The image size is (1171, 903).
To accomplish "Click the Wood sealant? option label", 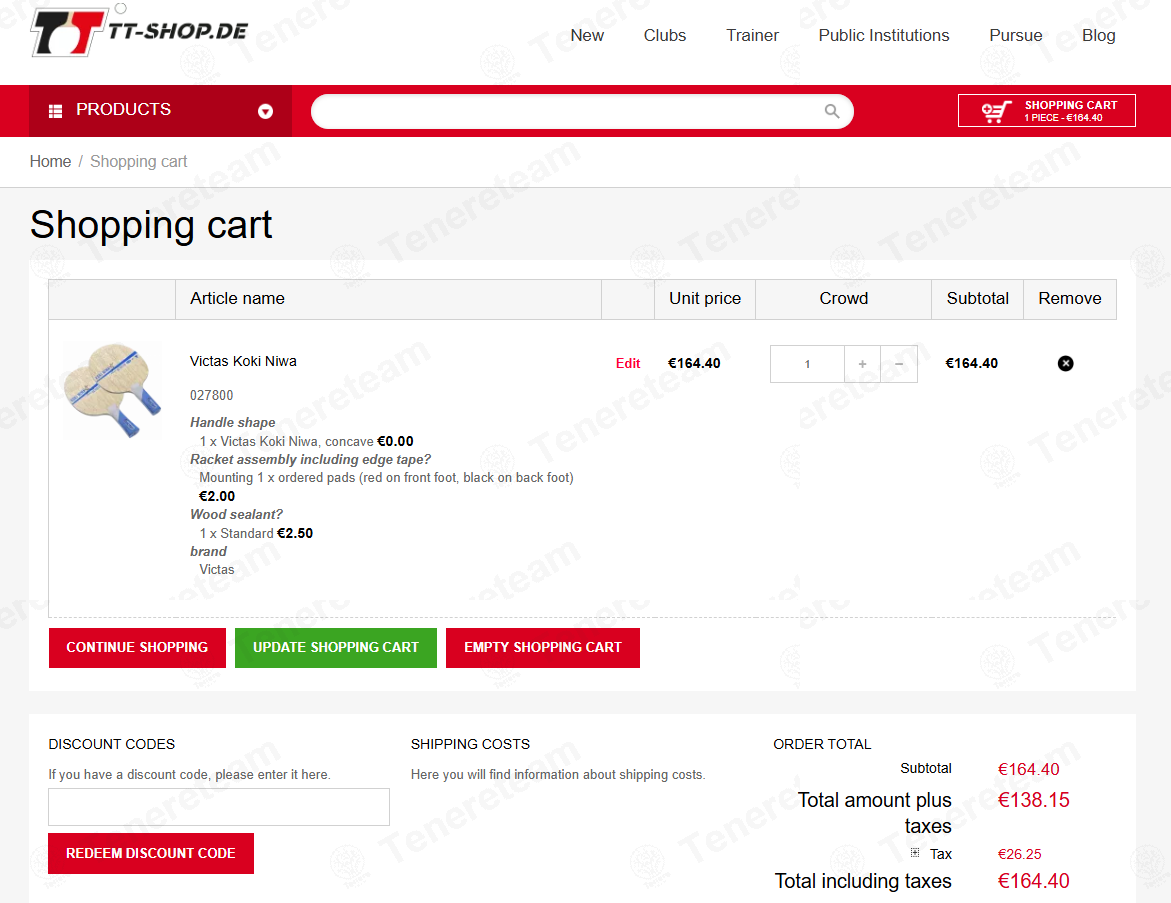I will pos(236,515).
